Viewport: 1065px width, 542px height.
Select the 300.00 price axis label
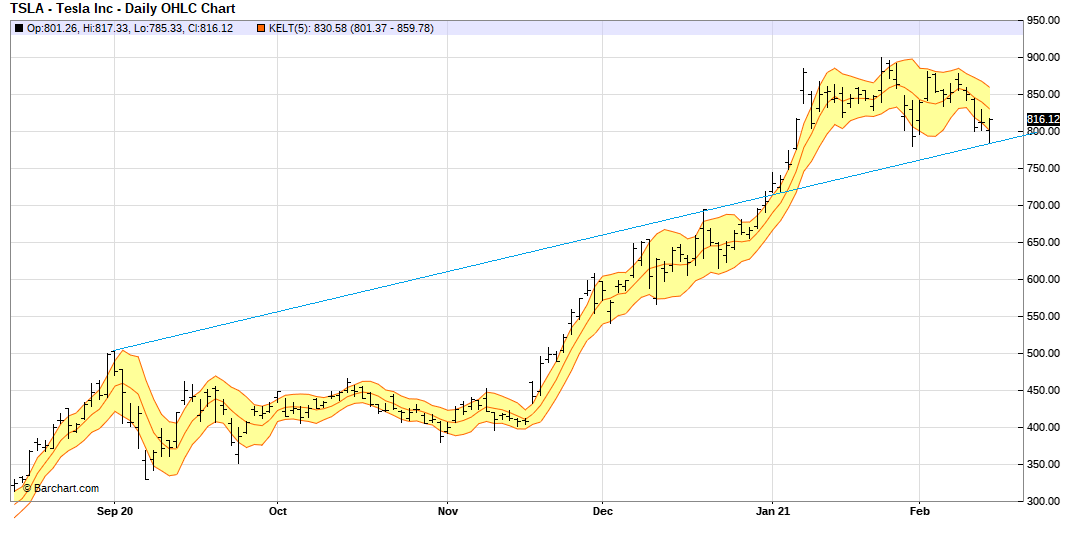(x=1044, y=501)
